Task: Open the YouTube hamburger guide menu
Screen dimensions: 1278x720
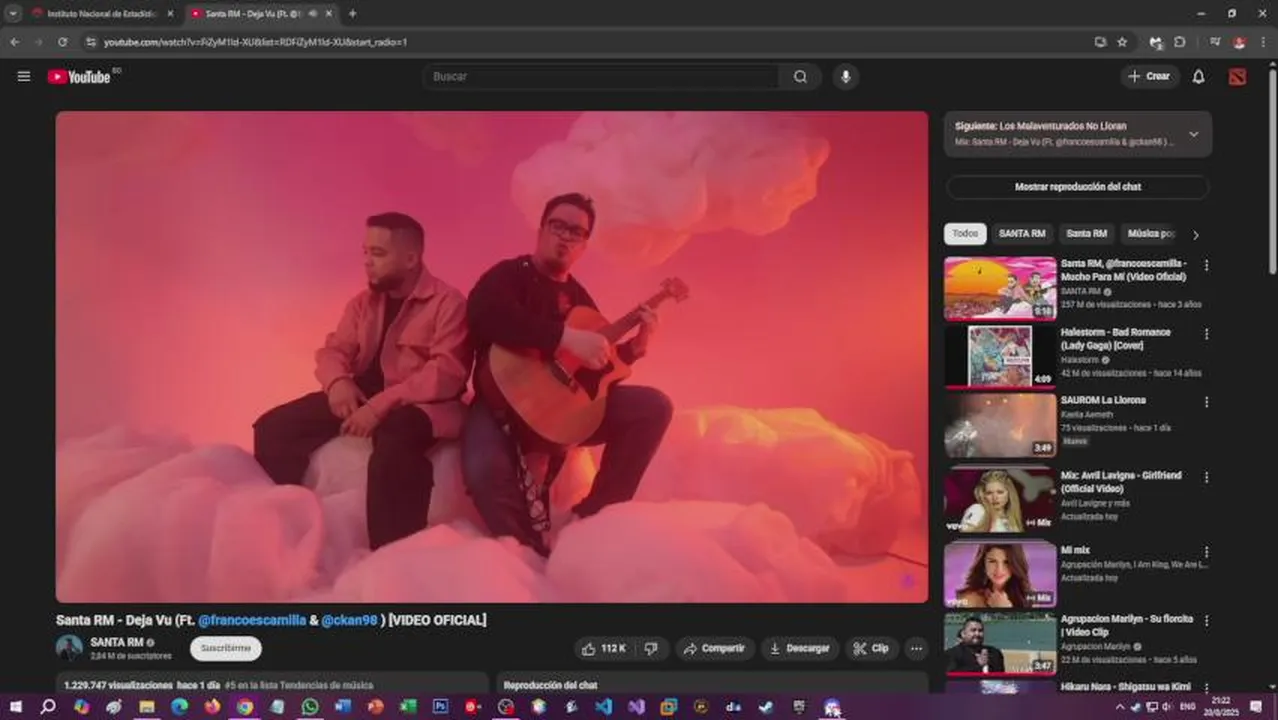Action: pyautogui.click(x=24, y=76)
